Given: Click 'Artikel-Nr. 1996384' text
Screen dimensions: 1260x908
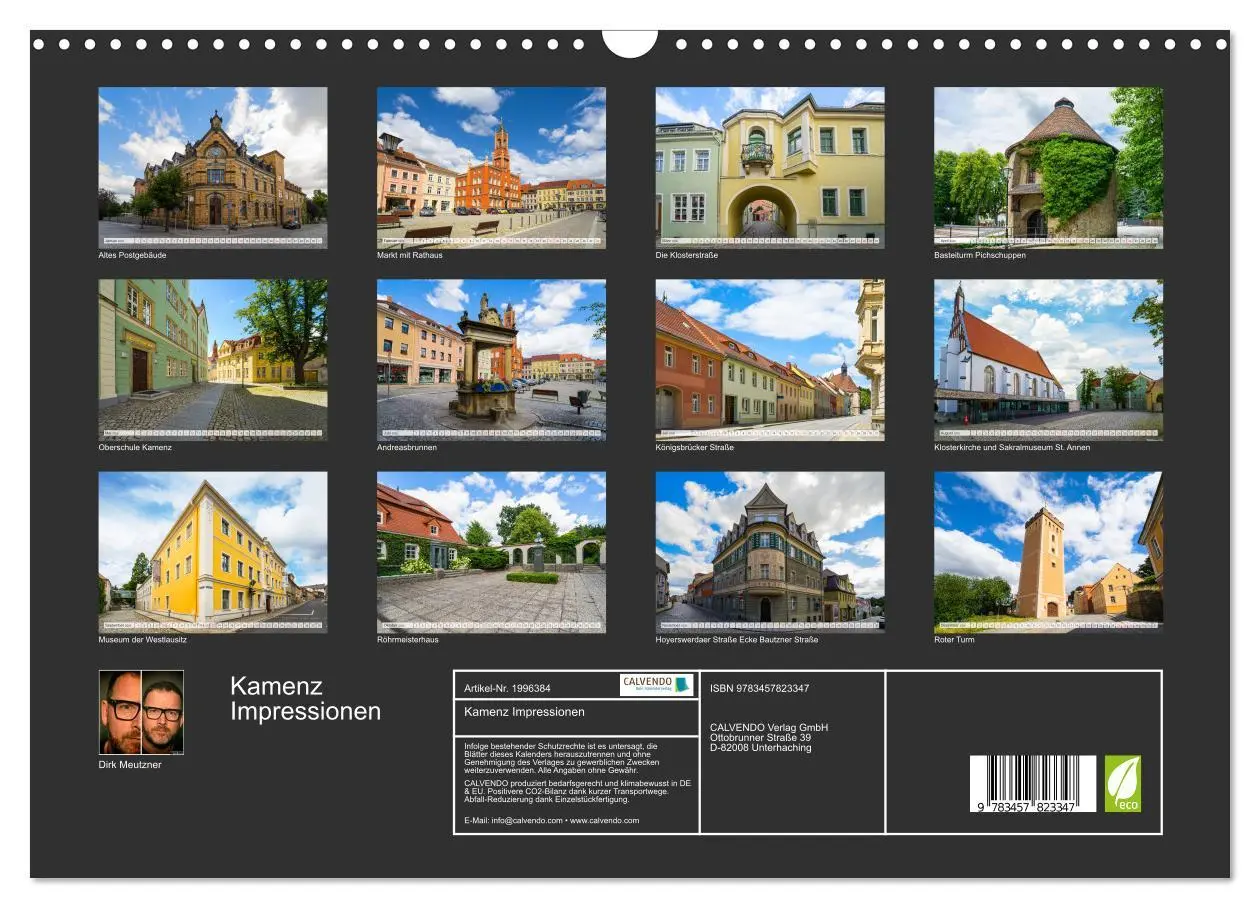Looking at the screenshot, I should tap(508, 689).
